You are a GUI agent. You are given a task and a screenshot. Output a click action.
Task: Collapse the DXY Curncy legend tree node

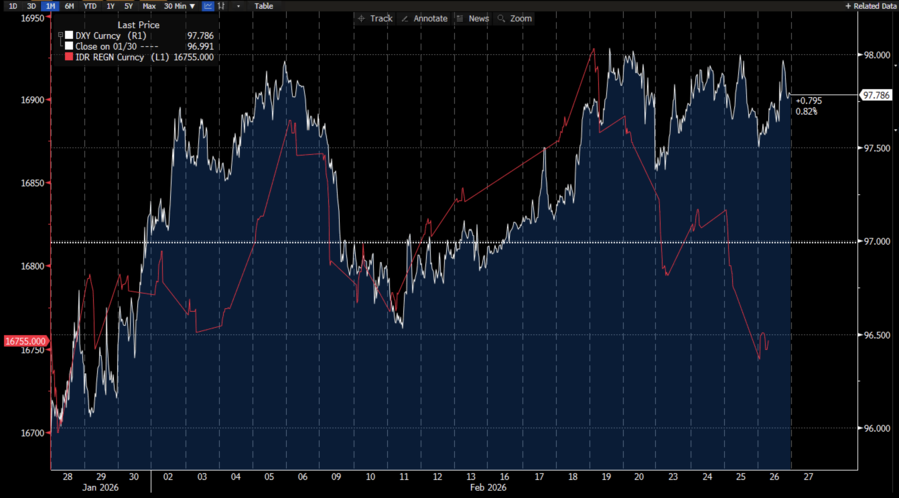tap(60, 35)
